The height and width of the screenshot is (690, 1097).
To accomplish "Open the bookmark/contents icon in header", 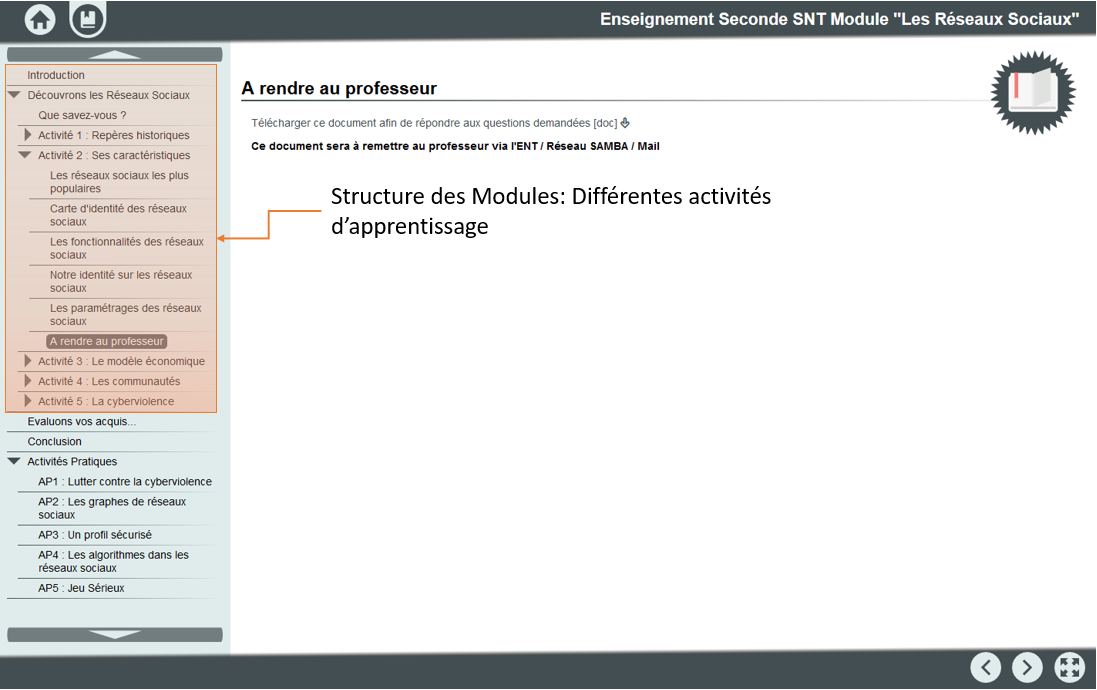I will click(87, 18).
